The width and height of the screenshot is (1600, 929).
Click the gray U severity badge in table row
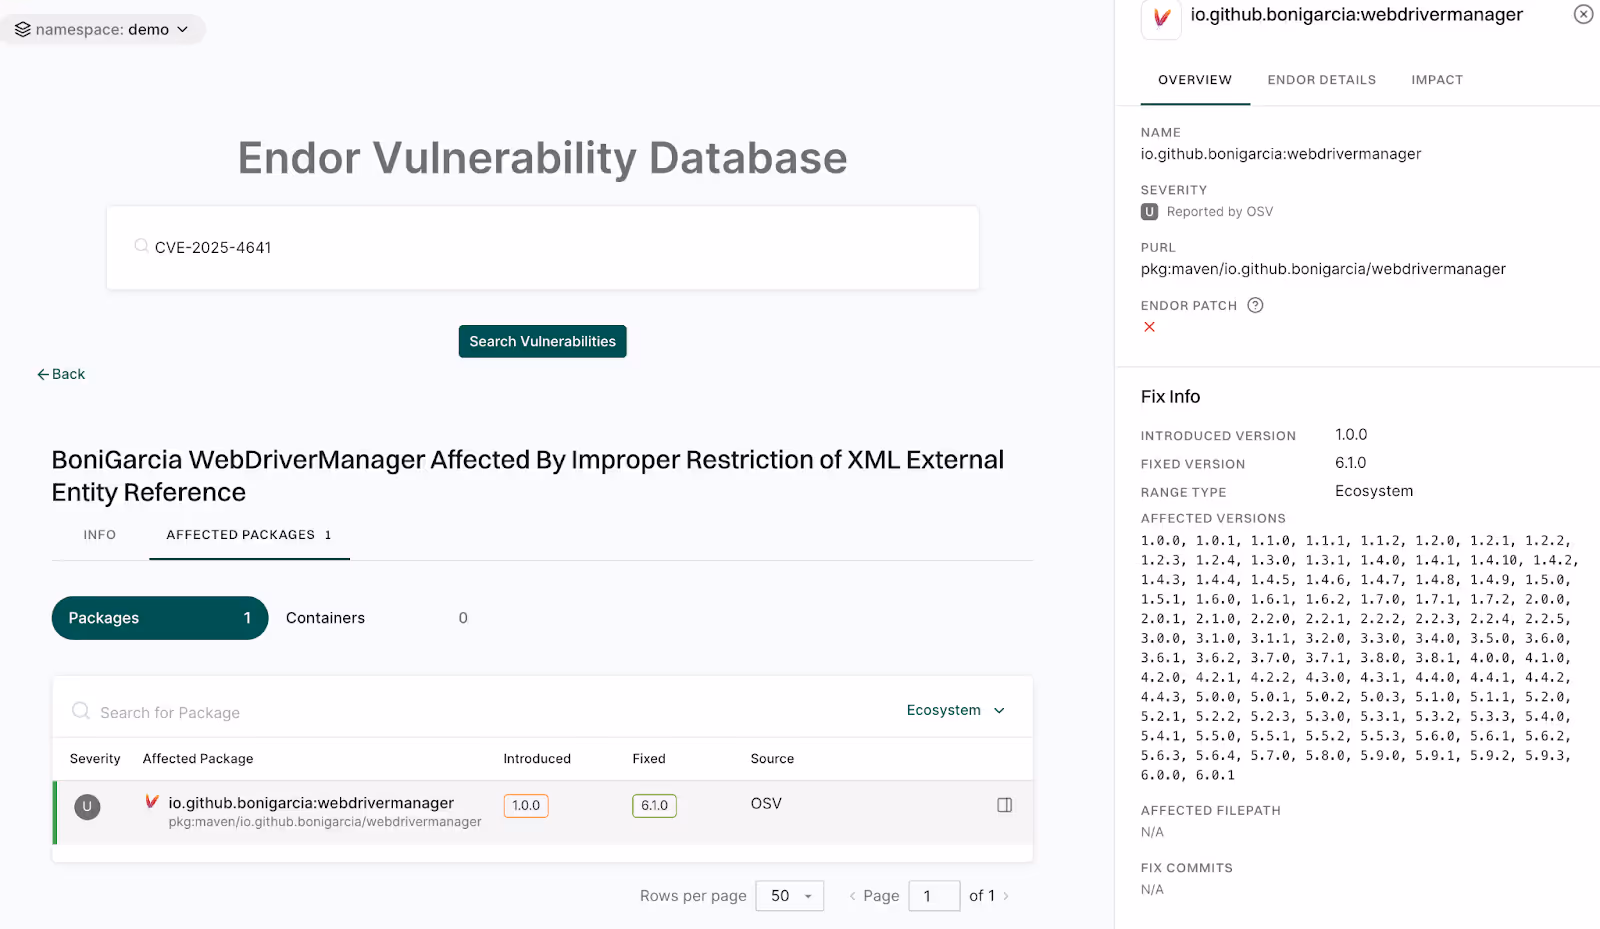point(87,806)
